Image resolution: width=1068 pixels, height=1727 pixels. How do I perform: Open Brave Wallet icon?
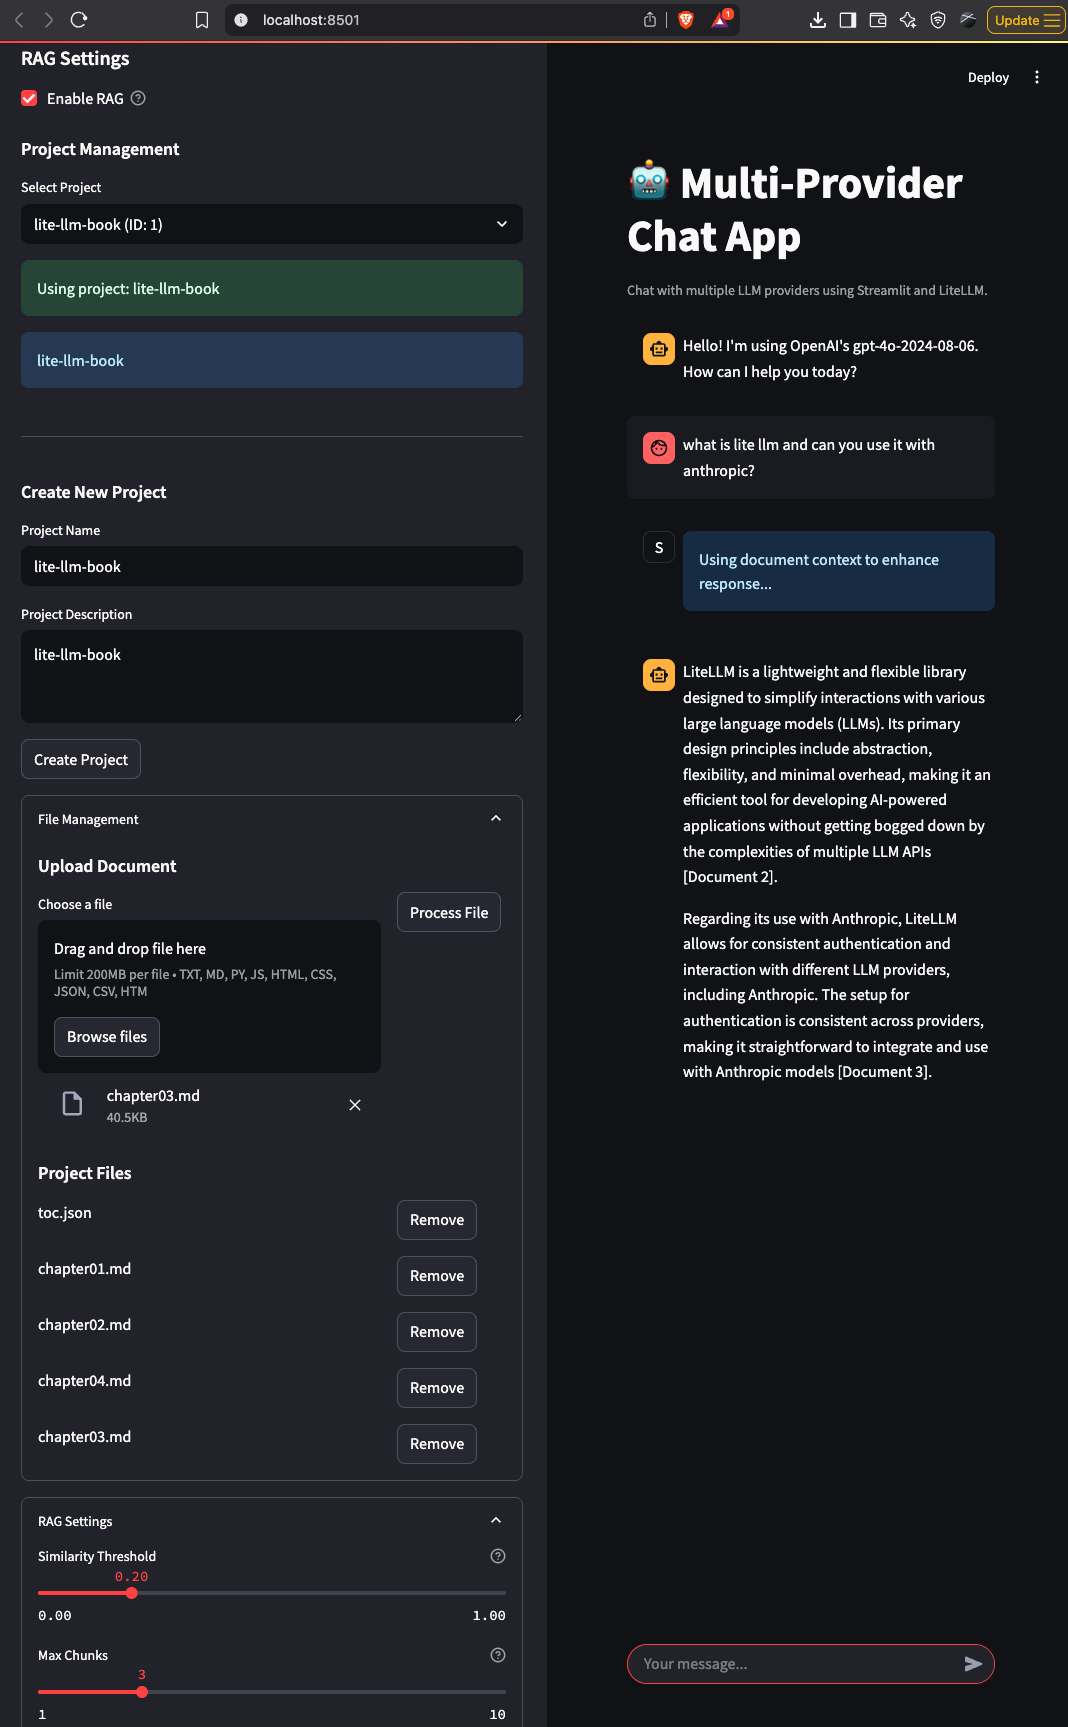(878, 20)
